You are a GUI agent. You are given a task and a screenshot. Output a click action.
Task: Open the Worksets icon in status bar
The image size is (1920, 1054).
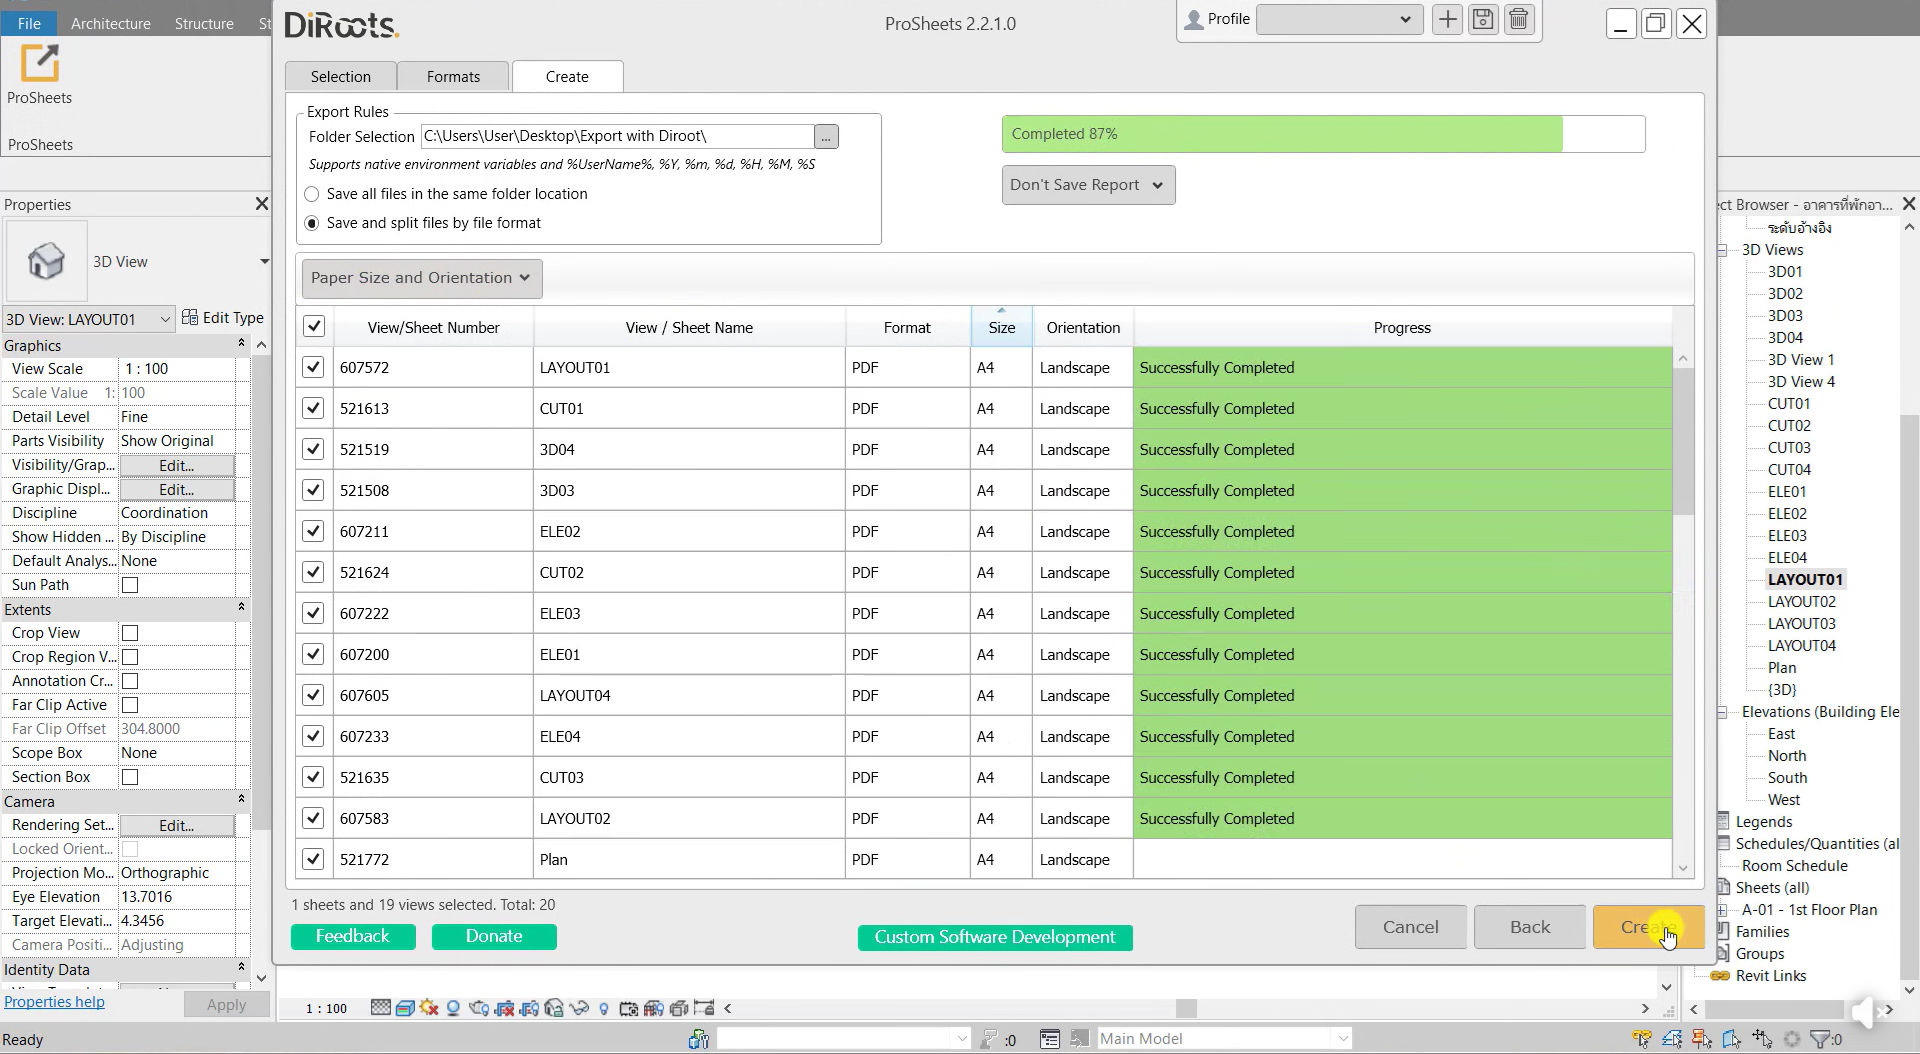(699, 1039)
